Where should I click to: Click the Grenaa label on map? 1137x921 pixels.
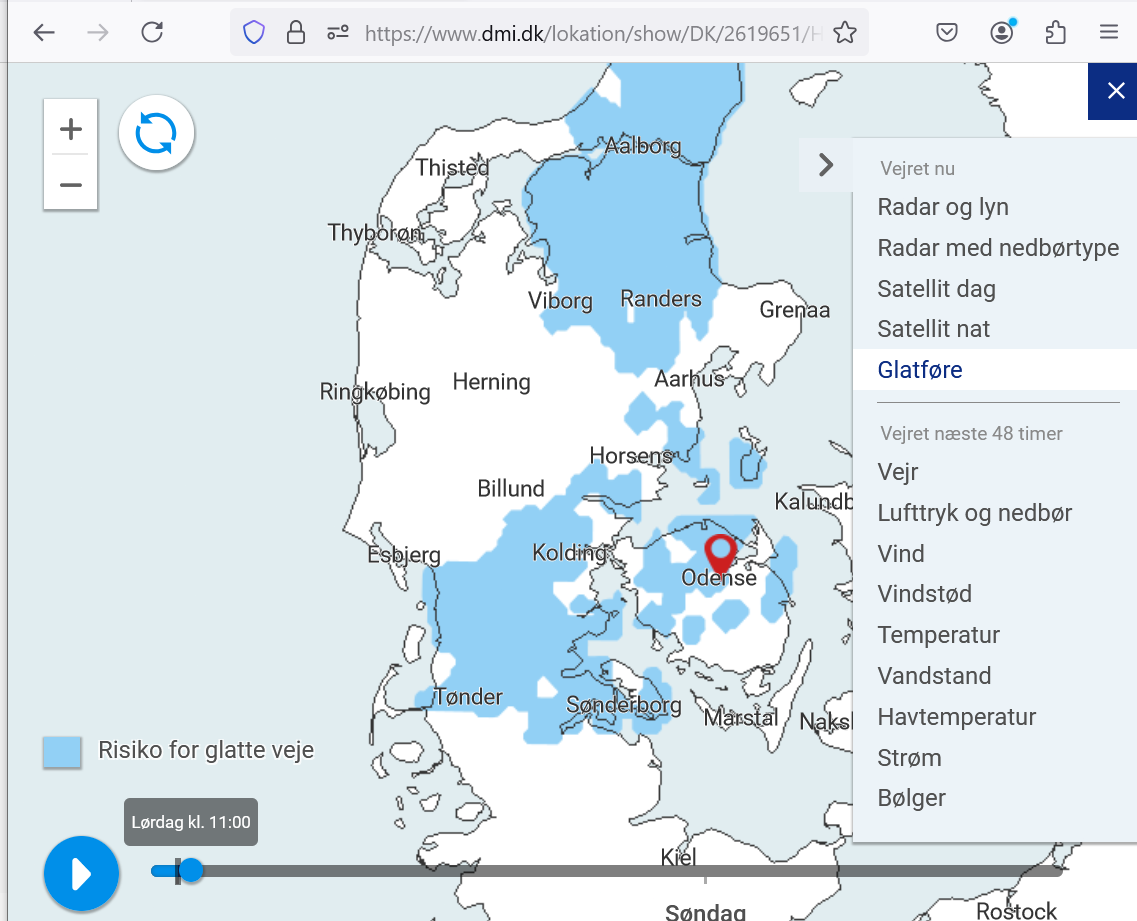pyautogui.click(x=794, y=310)
